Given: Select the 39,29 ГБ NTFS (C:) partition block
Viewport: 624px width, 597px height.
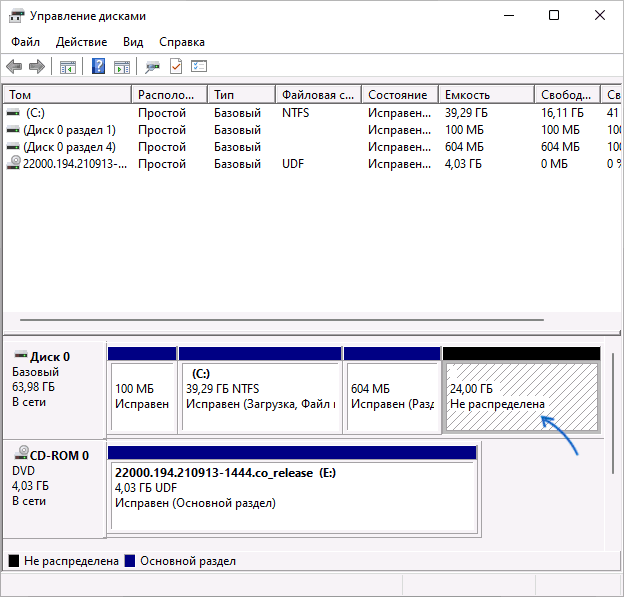Looking at the screenshot, I should click(259, 397).
